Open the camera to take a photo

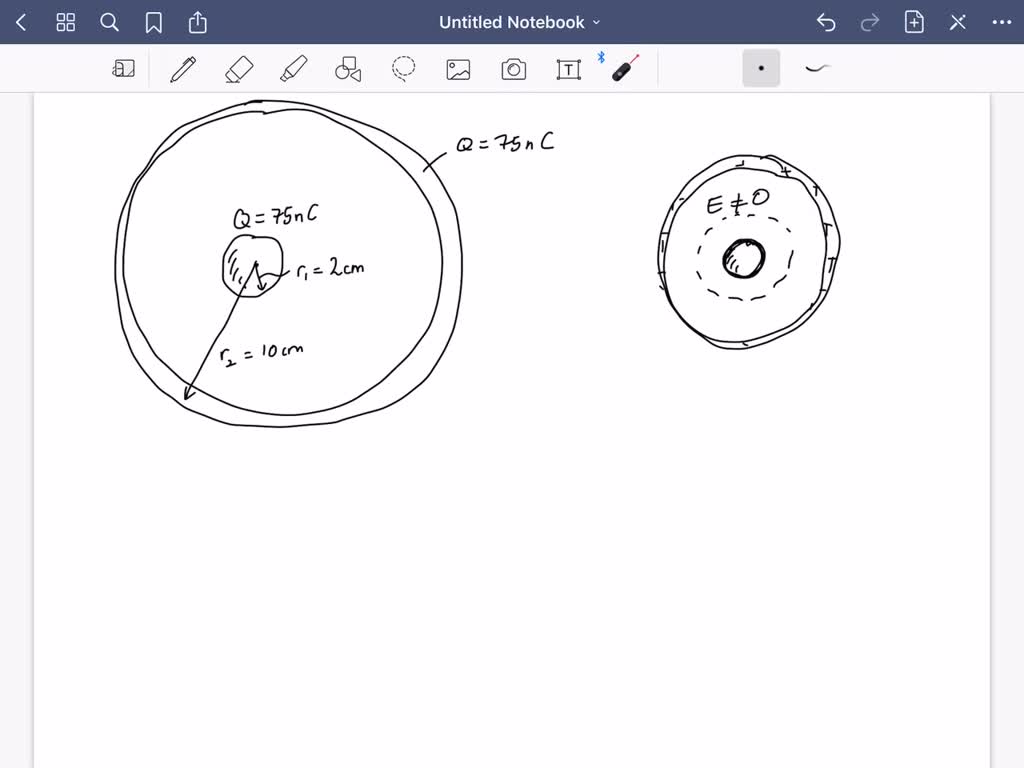coord(513,68)
